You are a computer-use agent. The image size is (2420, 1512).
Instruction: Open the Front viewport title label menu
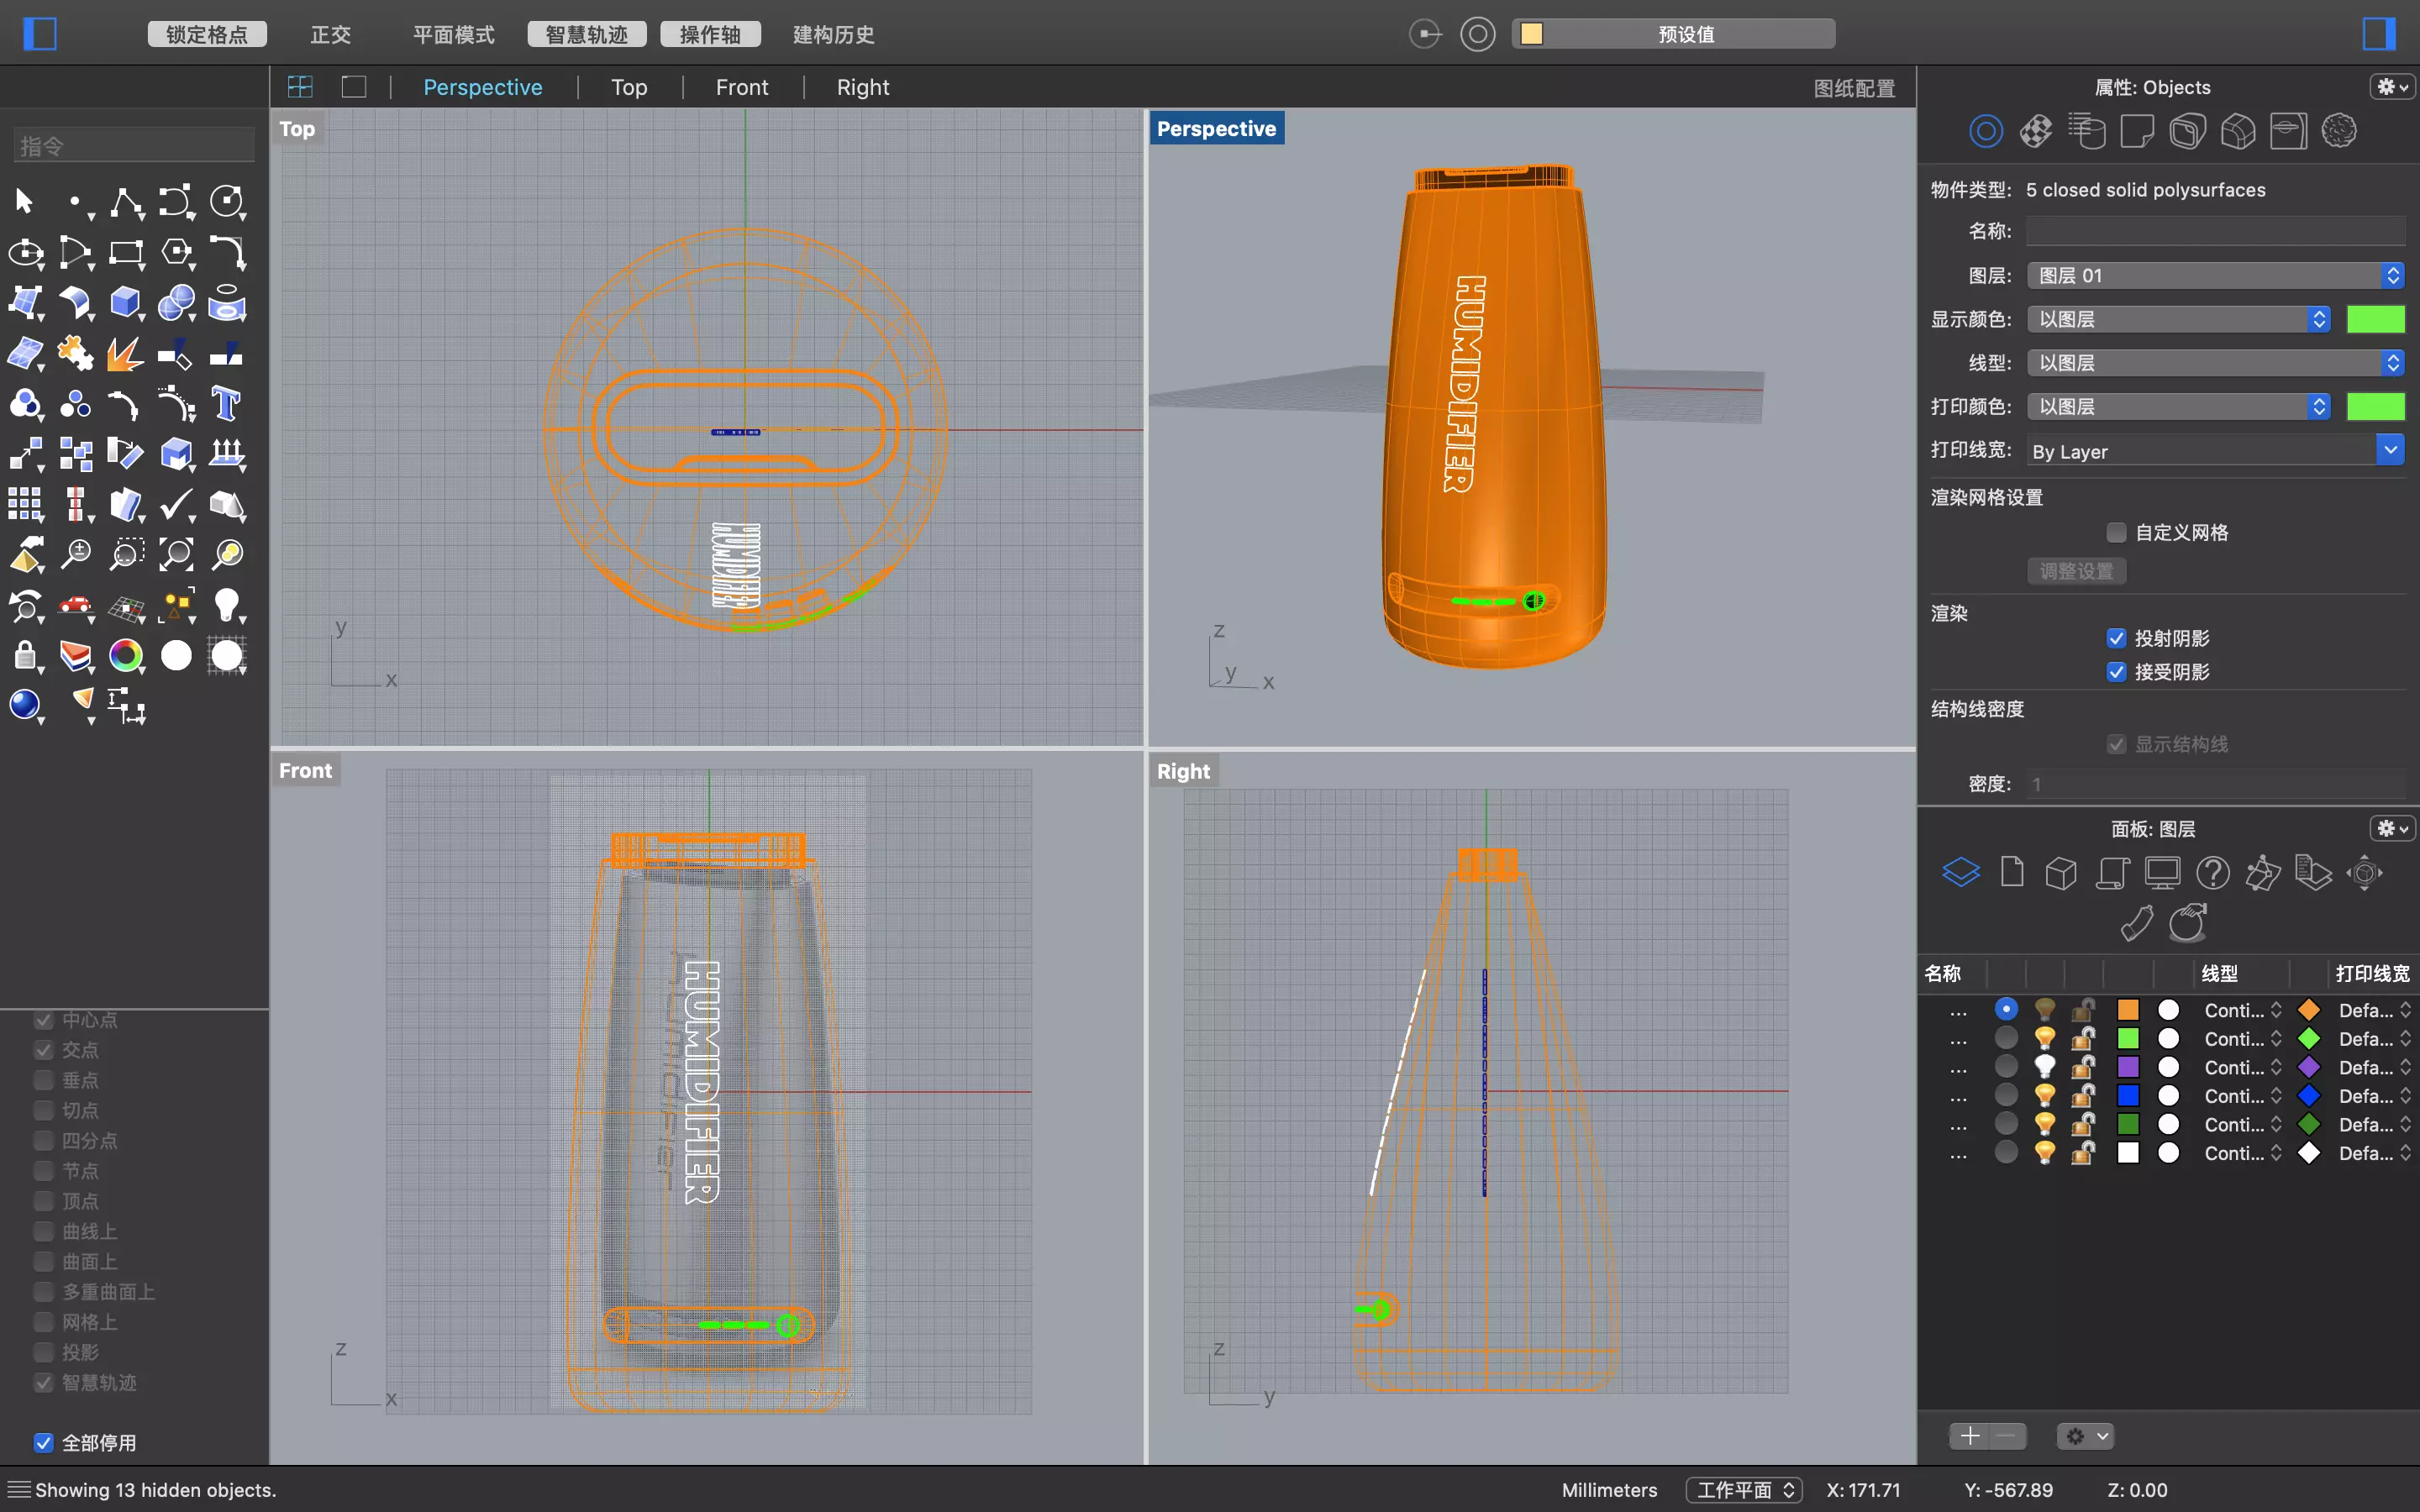click(x=305, y=771)
